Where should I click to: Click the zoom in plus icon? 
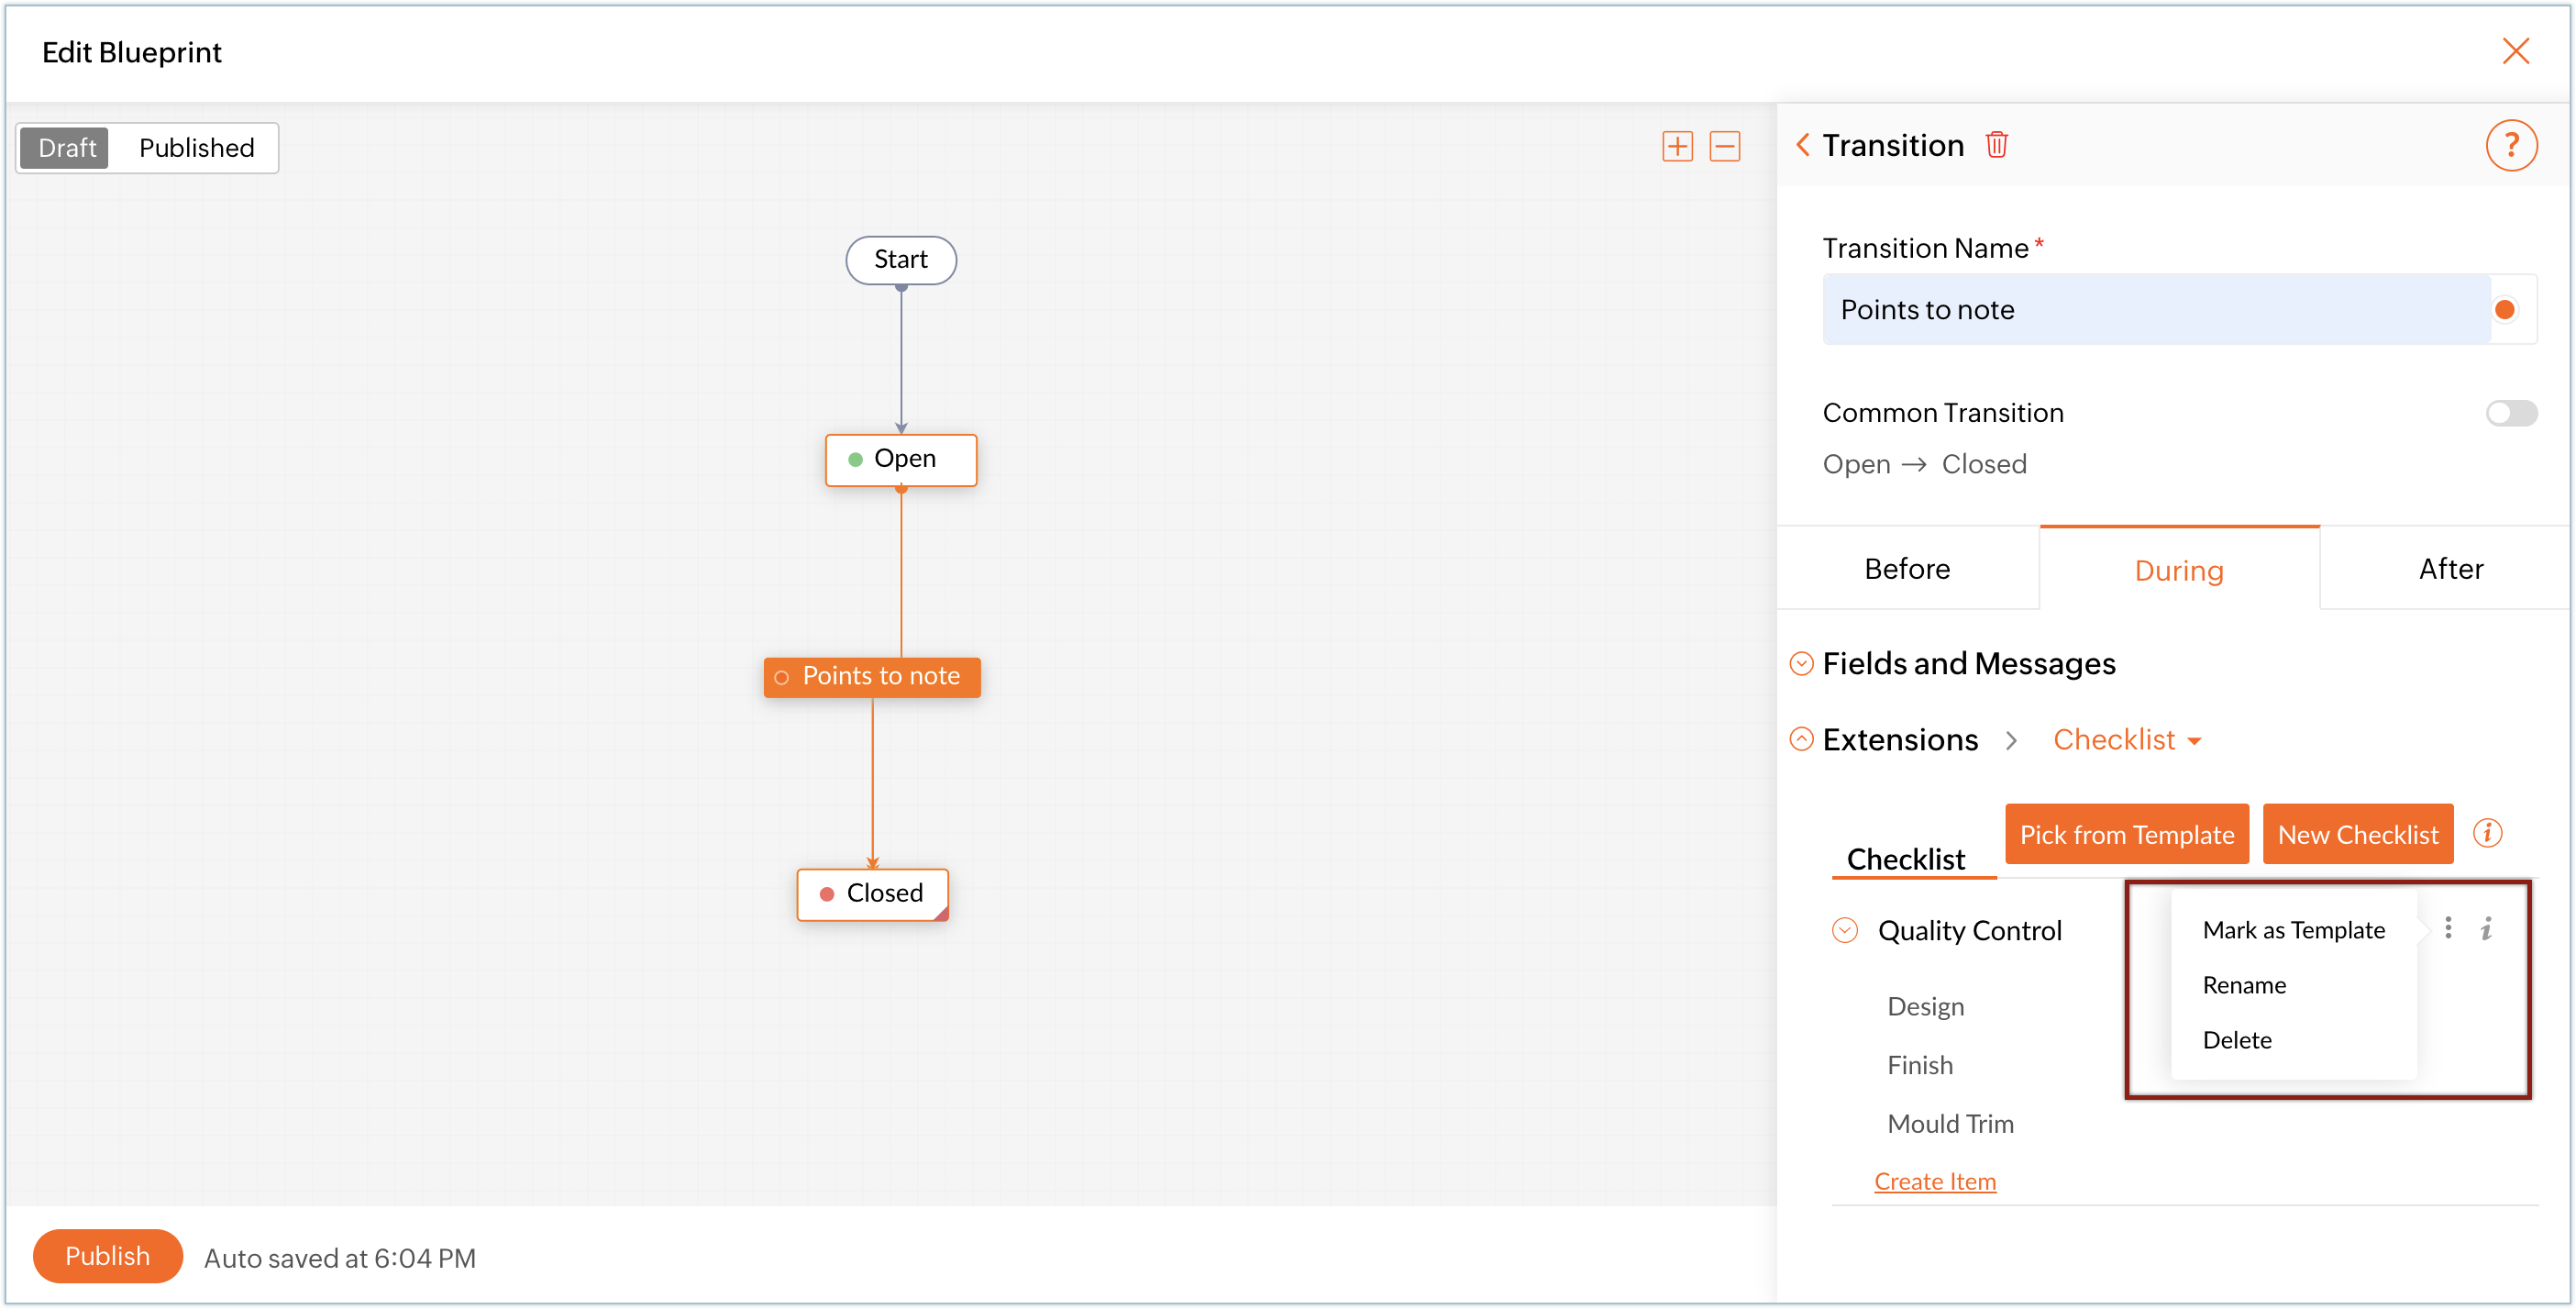click(1677, 146)
